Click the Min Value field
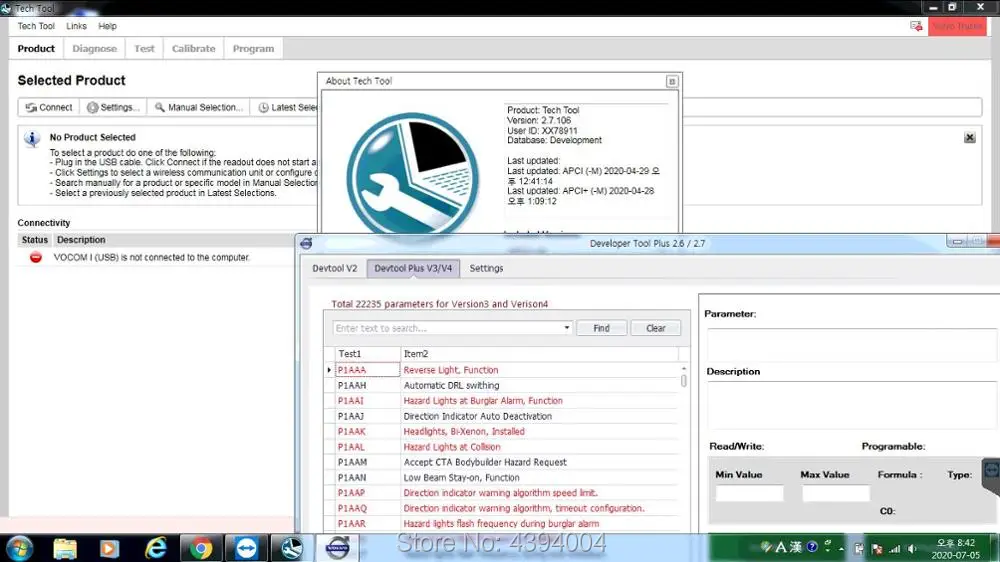The height and width of the screenshot is (562, 1000). click(749, 493)
